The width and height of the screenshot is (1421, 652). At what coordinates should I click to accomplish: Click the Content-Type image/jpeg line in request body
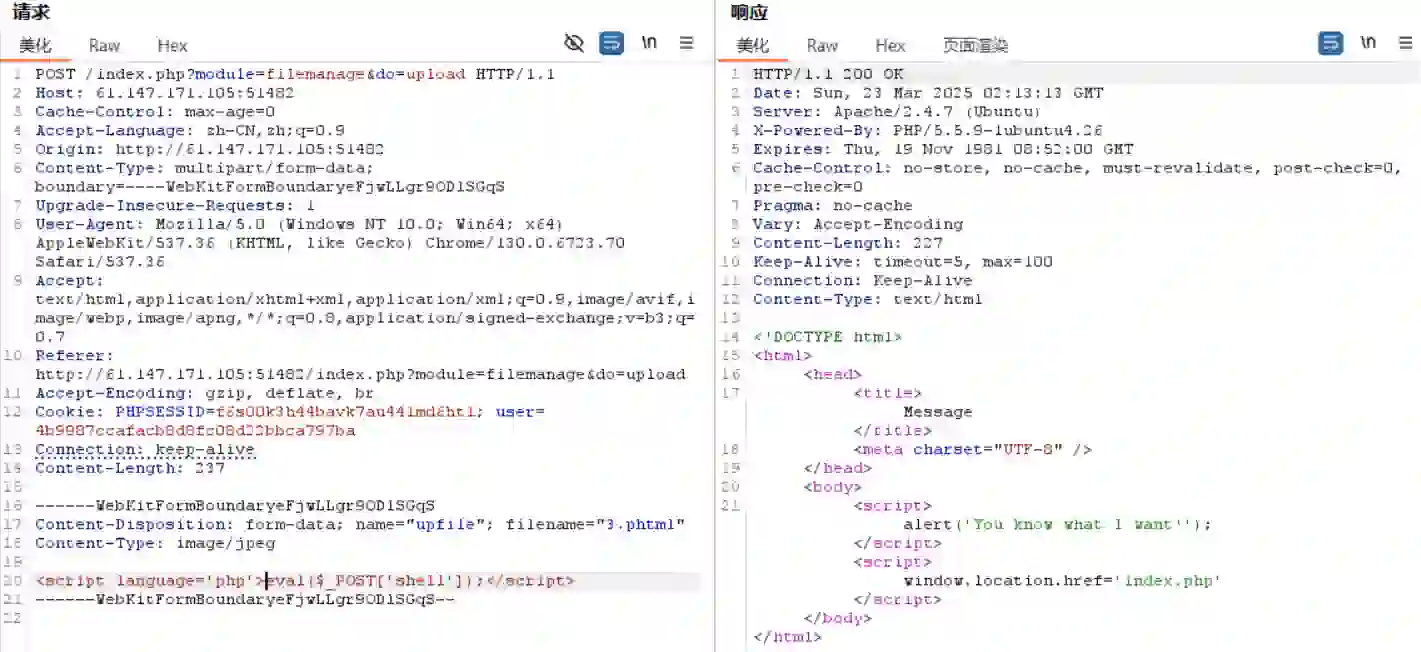point(155,544)
